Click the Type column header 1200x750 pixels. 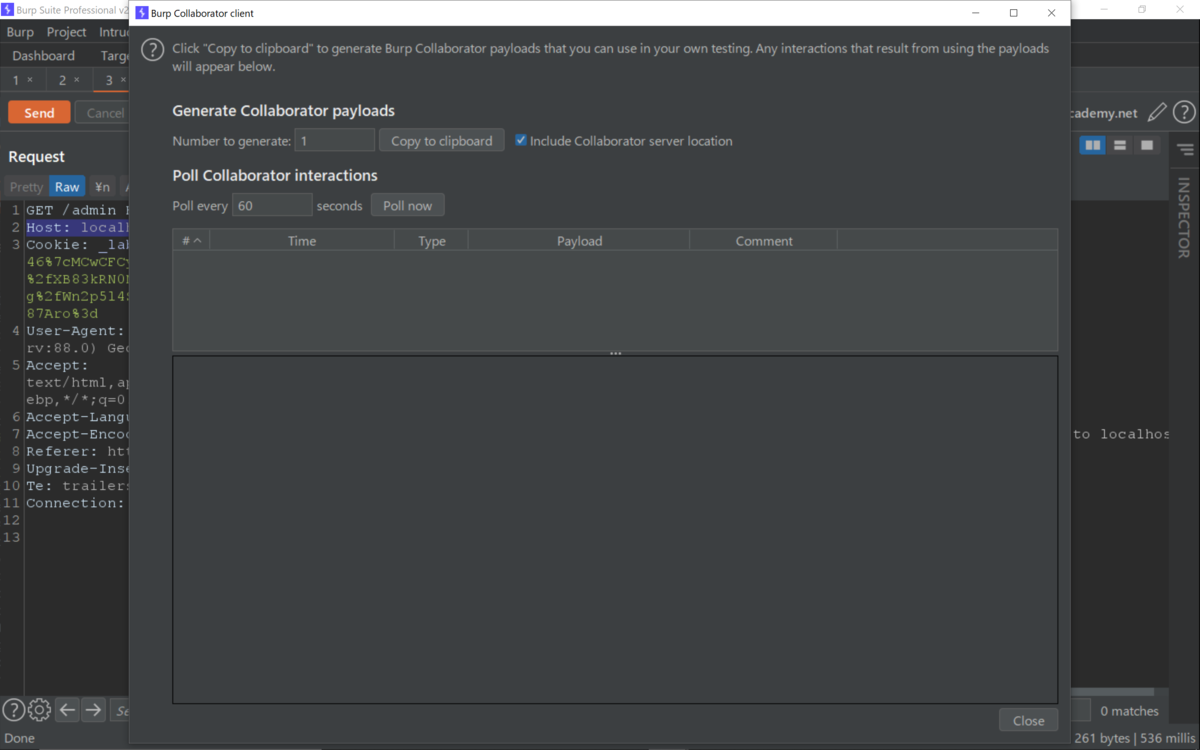(x=431, y=240)
